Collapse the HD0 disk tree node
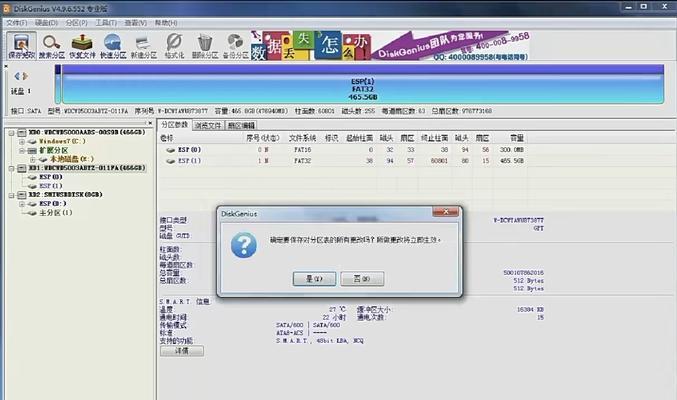This screenshot has height=400, width=677. coord(12,133)
